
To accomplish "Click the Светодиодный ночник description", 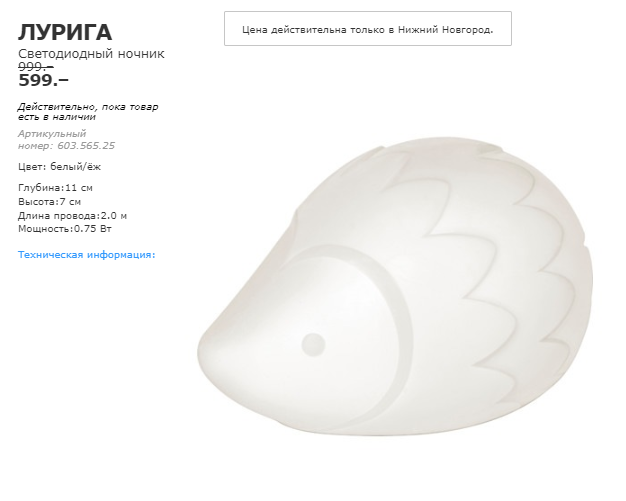I will tap(91, 53).
